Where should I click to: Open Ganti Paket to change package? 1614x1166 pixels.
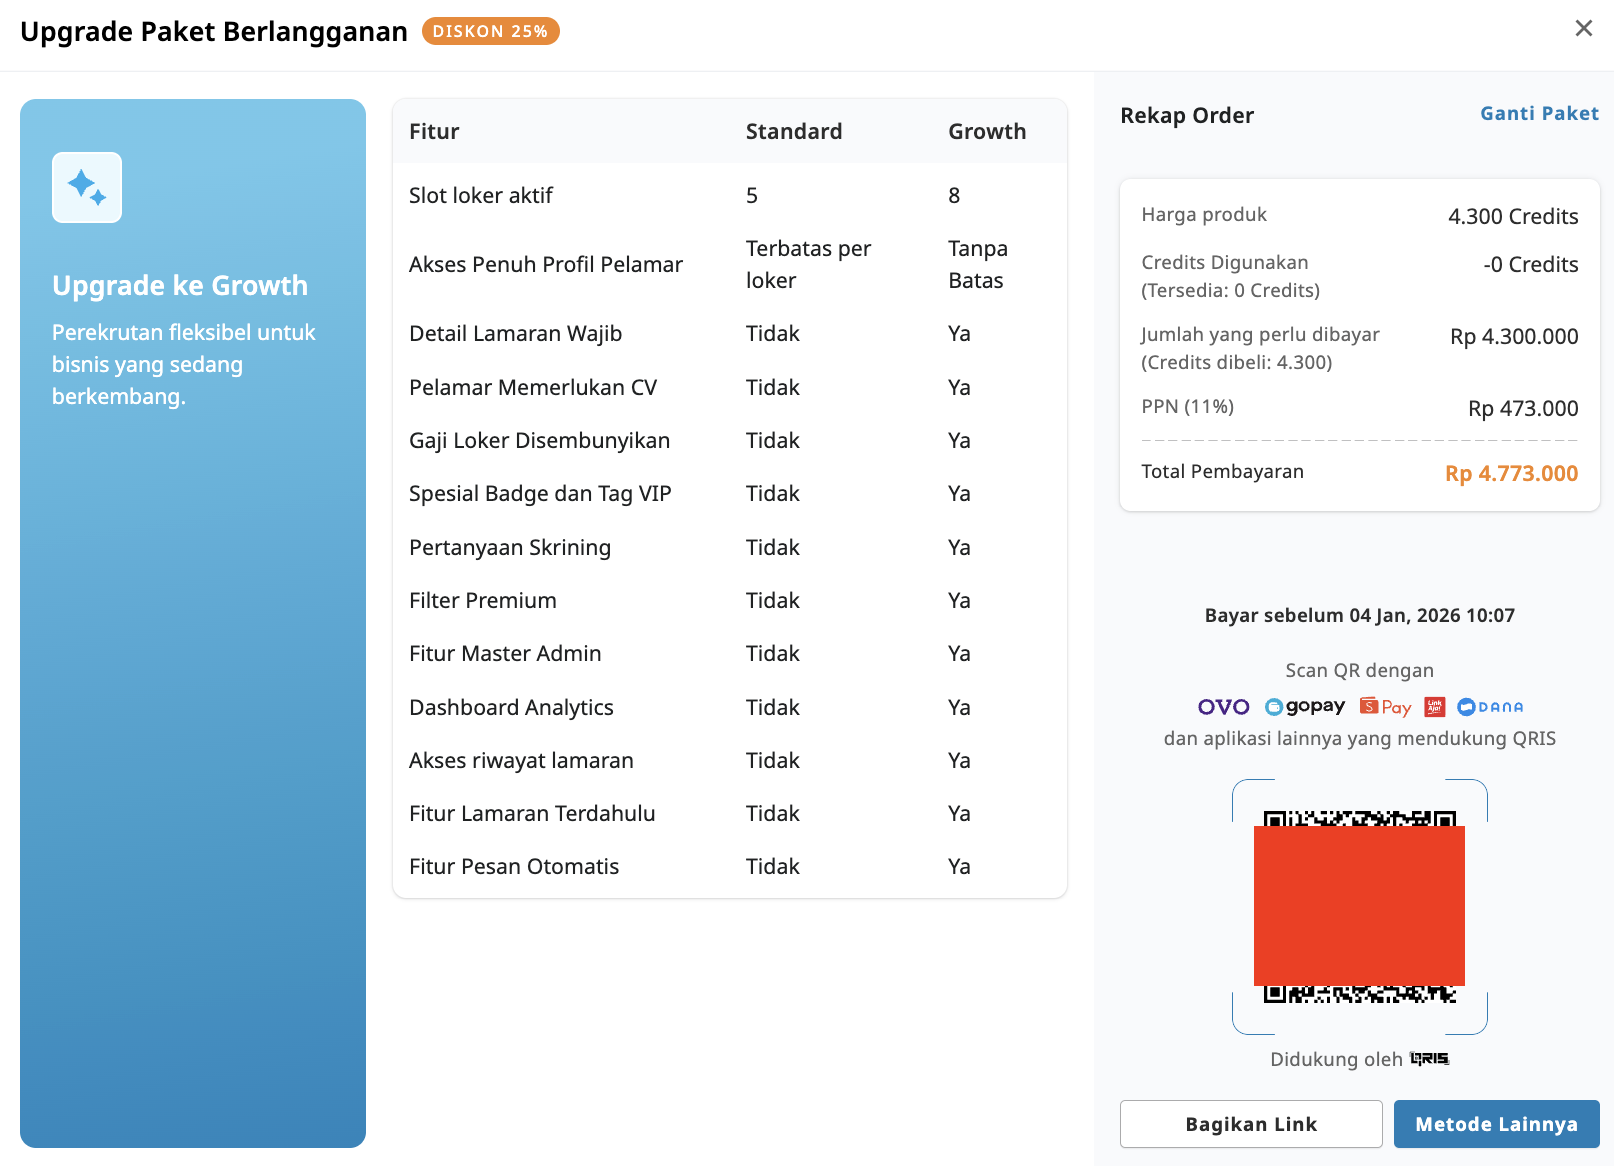pyautogui.click(x=1539, y=113)
